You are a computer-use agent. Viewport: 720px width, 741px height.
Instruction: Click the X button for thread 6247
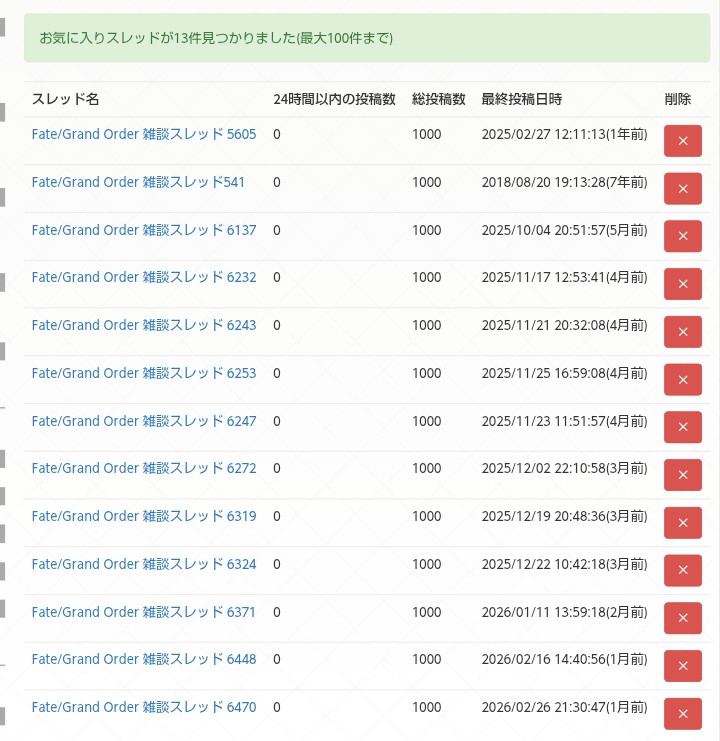(x=682, y=427)
